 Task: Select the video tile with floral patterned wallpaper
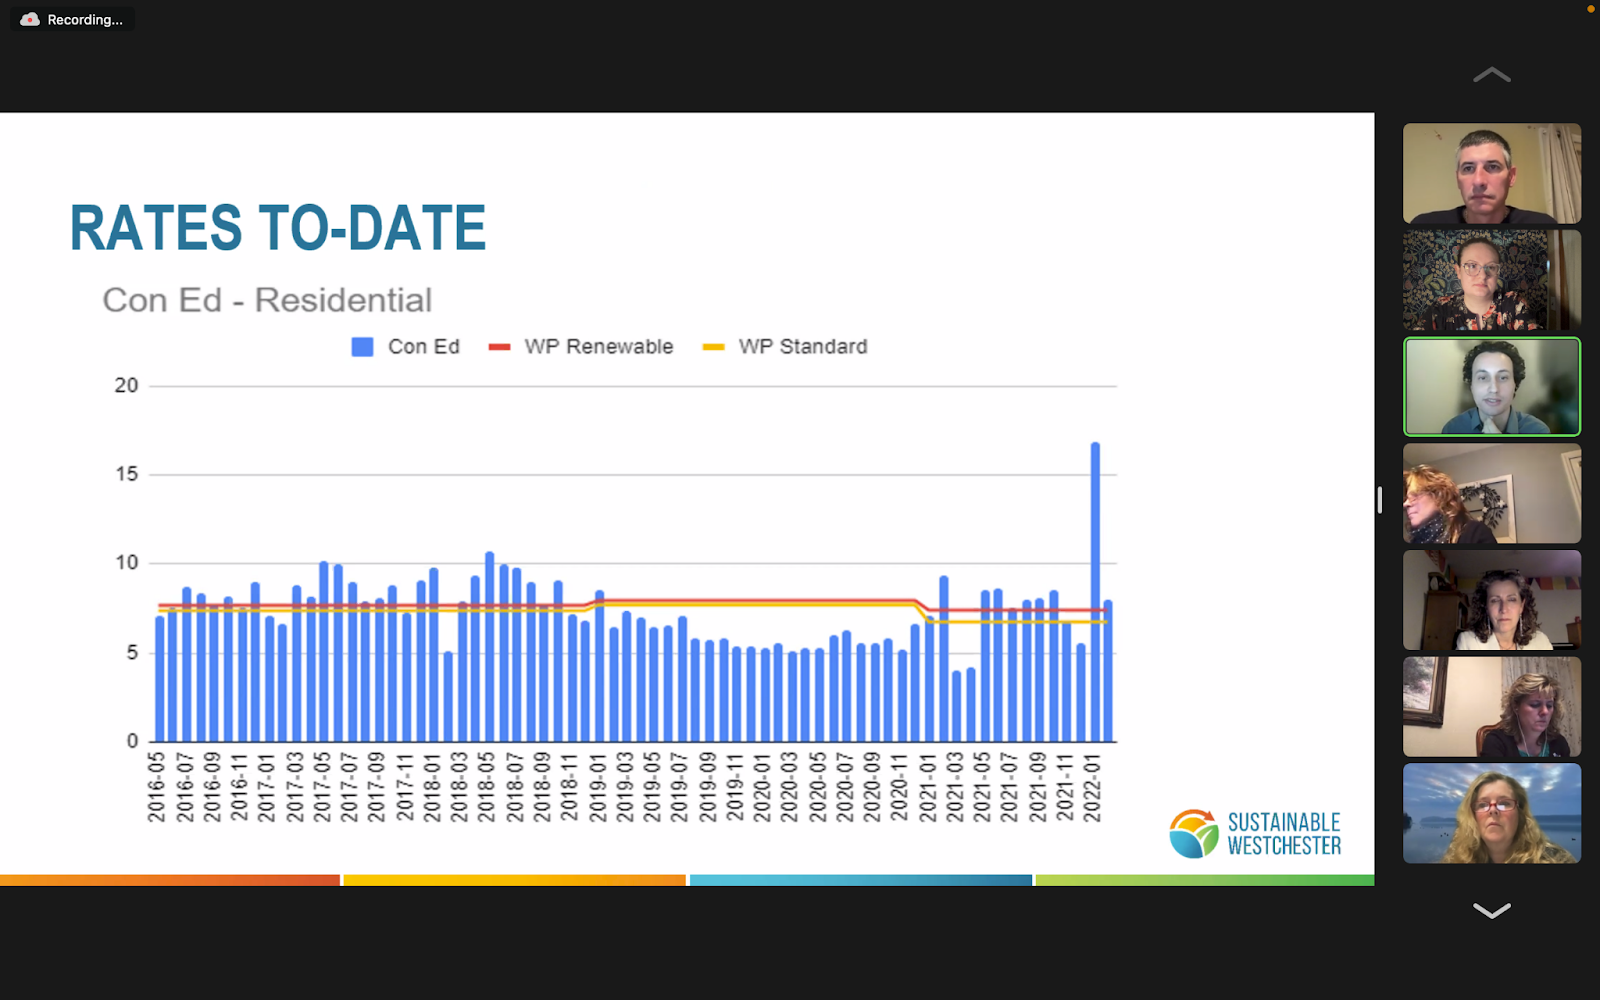(1492, 280)
